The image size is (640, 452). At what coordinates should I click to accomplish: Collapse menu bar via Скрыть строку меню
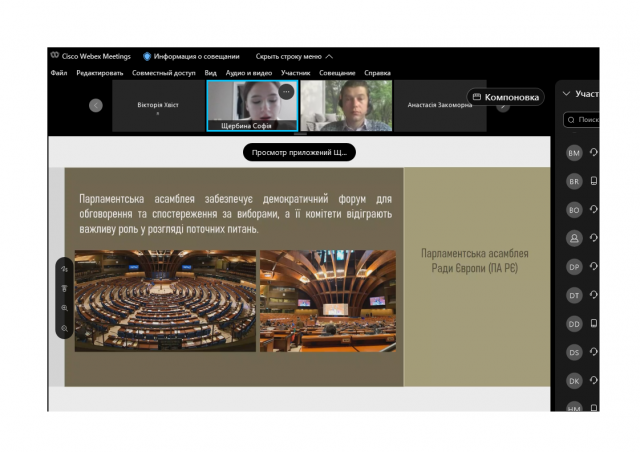(x=294, y=56)
